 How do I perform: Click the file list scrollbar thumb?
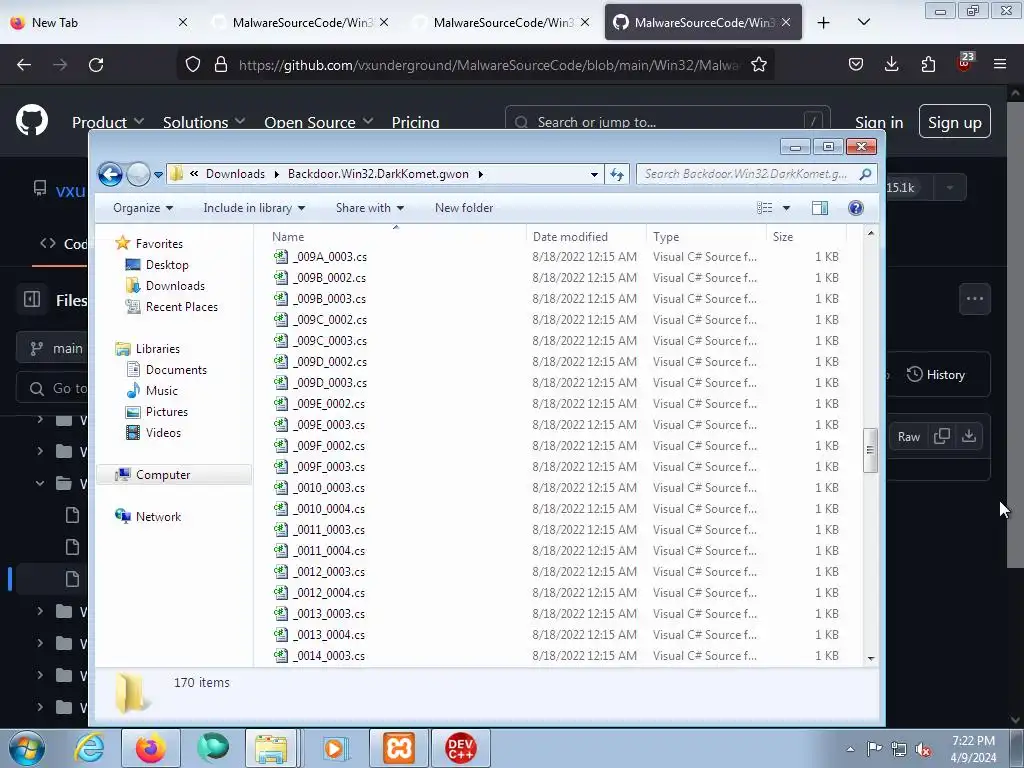[x=870, y=449]
